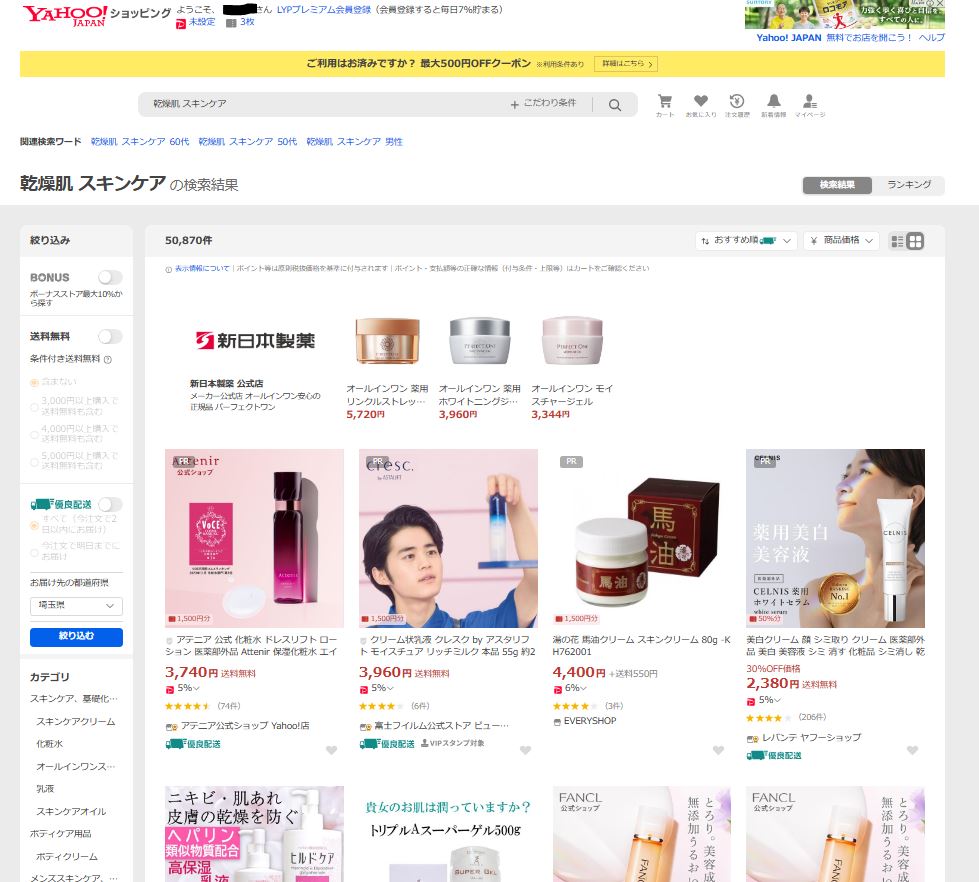This screenshot has height=882, width=979.
Task: Open アテニア公式ショップ Yahoo!店 store link
Action: tap(245, 726)
